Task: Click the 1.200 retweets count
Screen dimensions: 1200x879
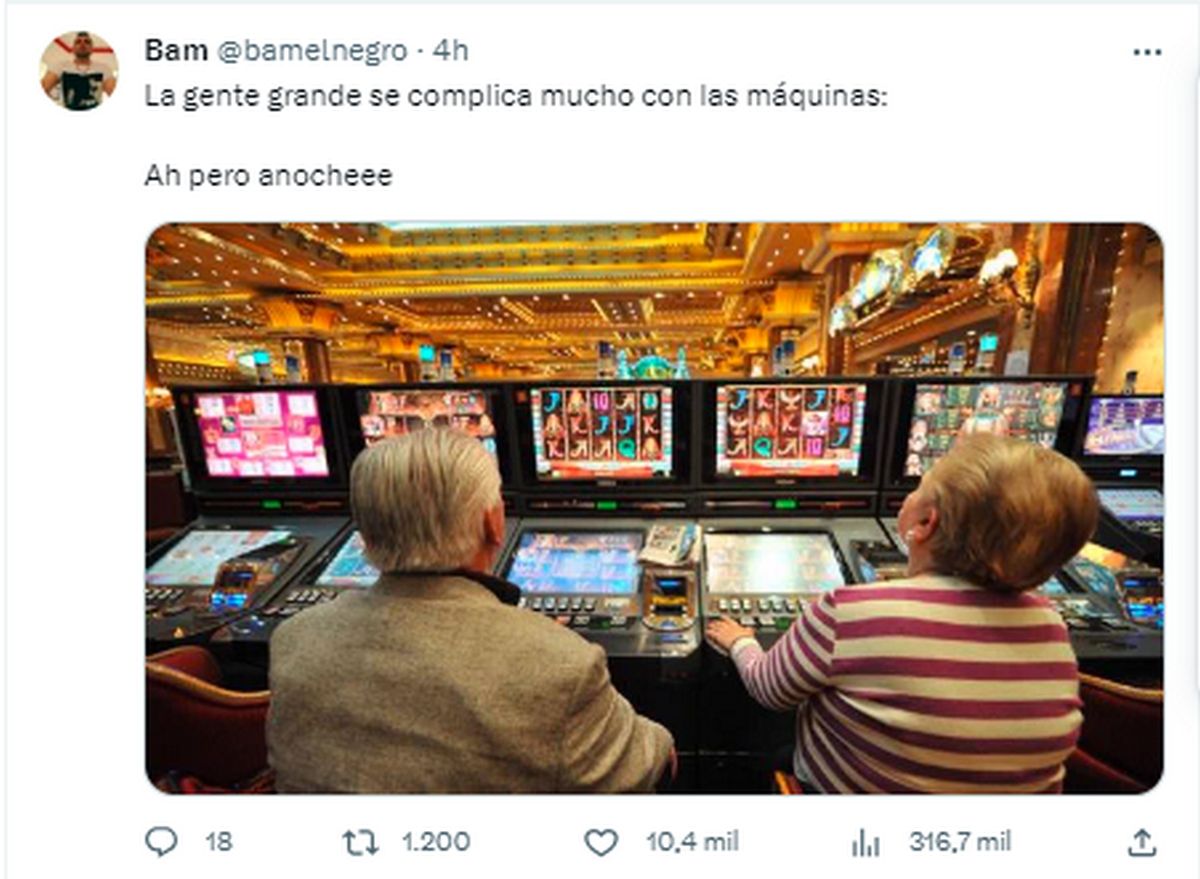Action: pos(435,842)
